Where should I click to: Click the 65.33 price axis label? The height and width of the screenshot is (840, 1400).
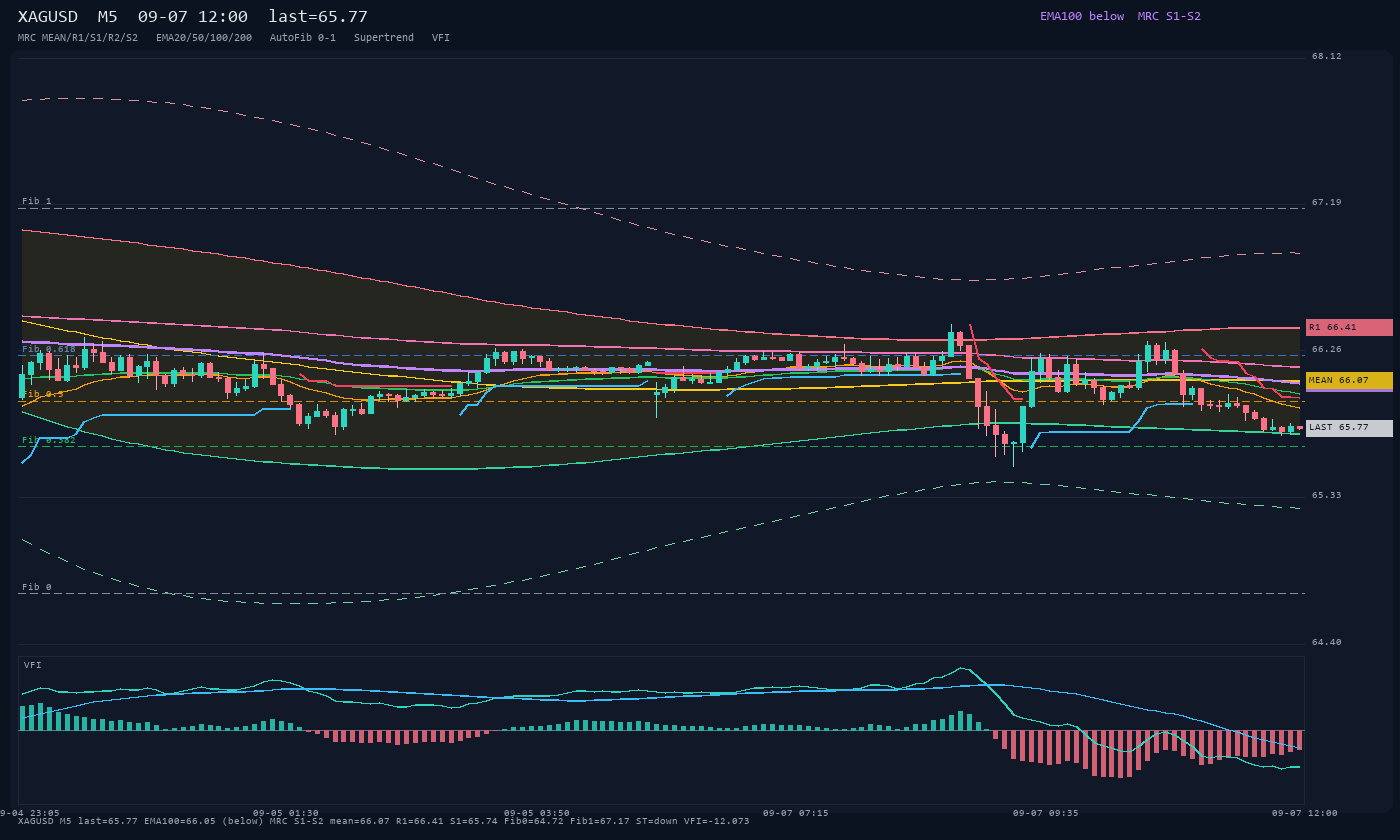(1327, 495)
